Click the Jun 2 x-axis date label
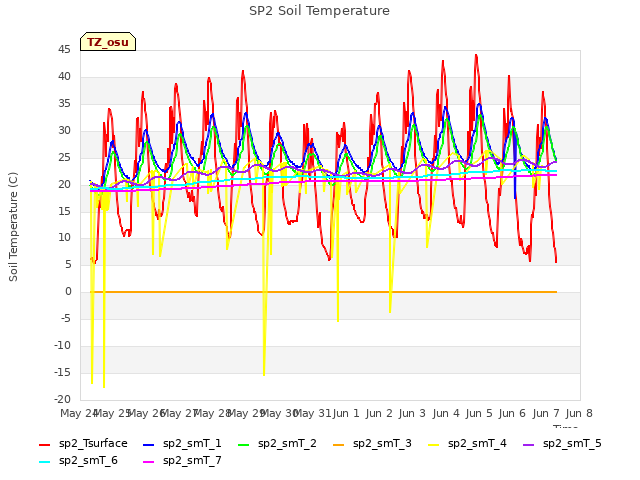Viewport: 640px width, 480px height. pos(379,413)
